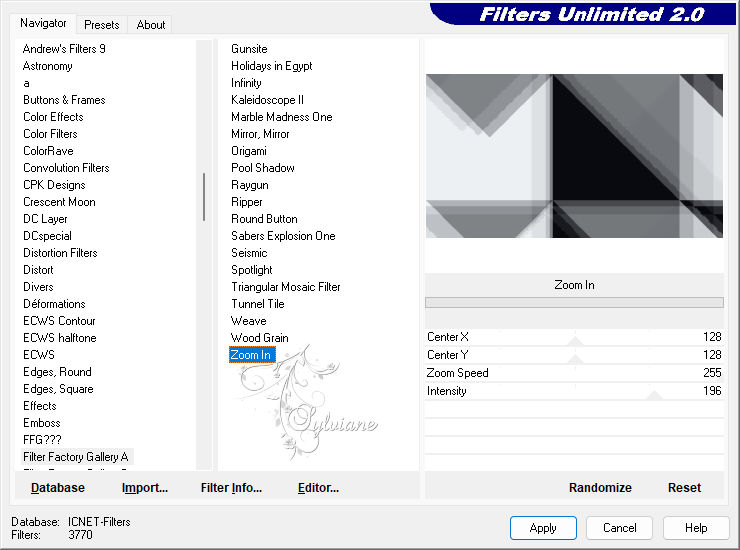
Task: Select the DCspecial category
Action: pos(48,236)
